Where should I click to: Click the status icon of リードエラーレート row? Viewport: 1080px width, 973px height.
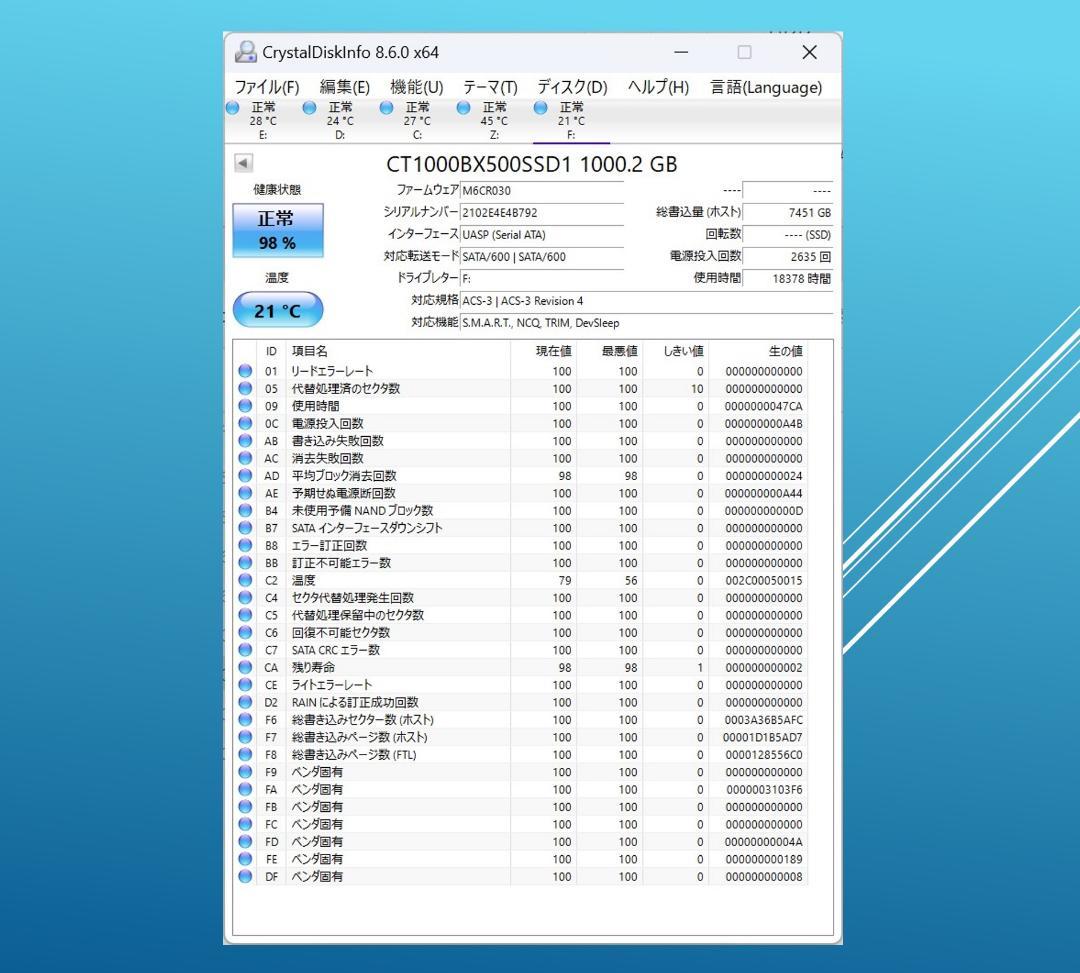[x=245, y=370]
